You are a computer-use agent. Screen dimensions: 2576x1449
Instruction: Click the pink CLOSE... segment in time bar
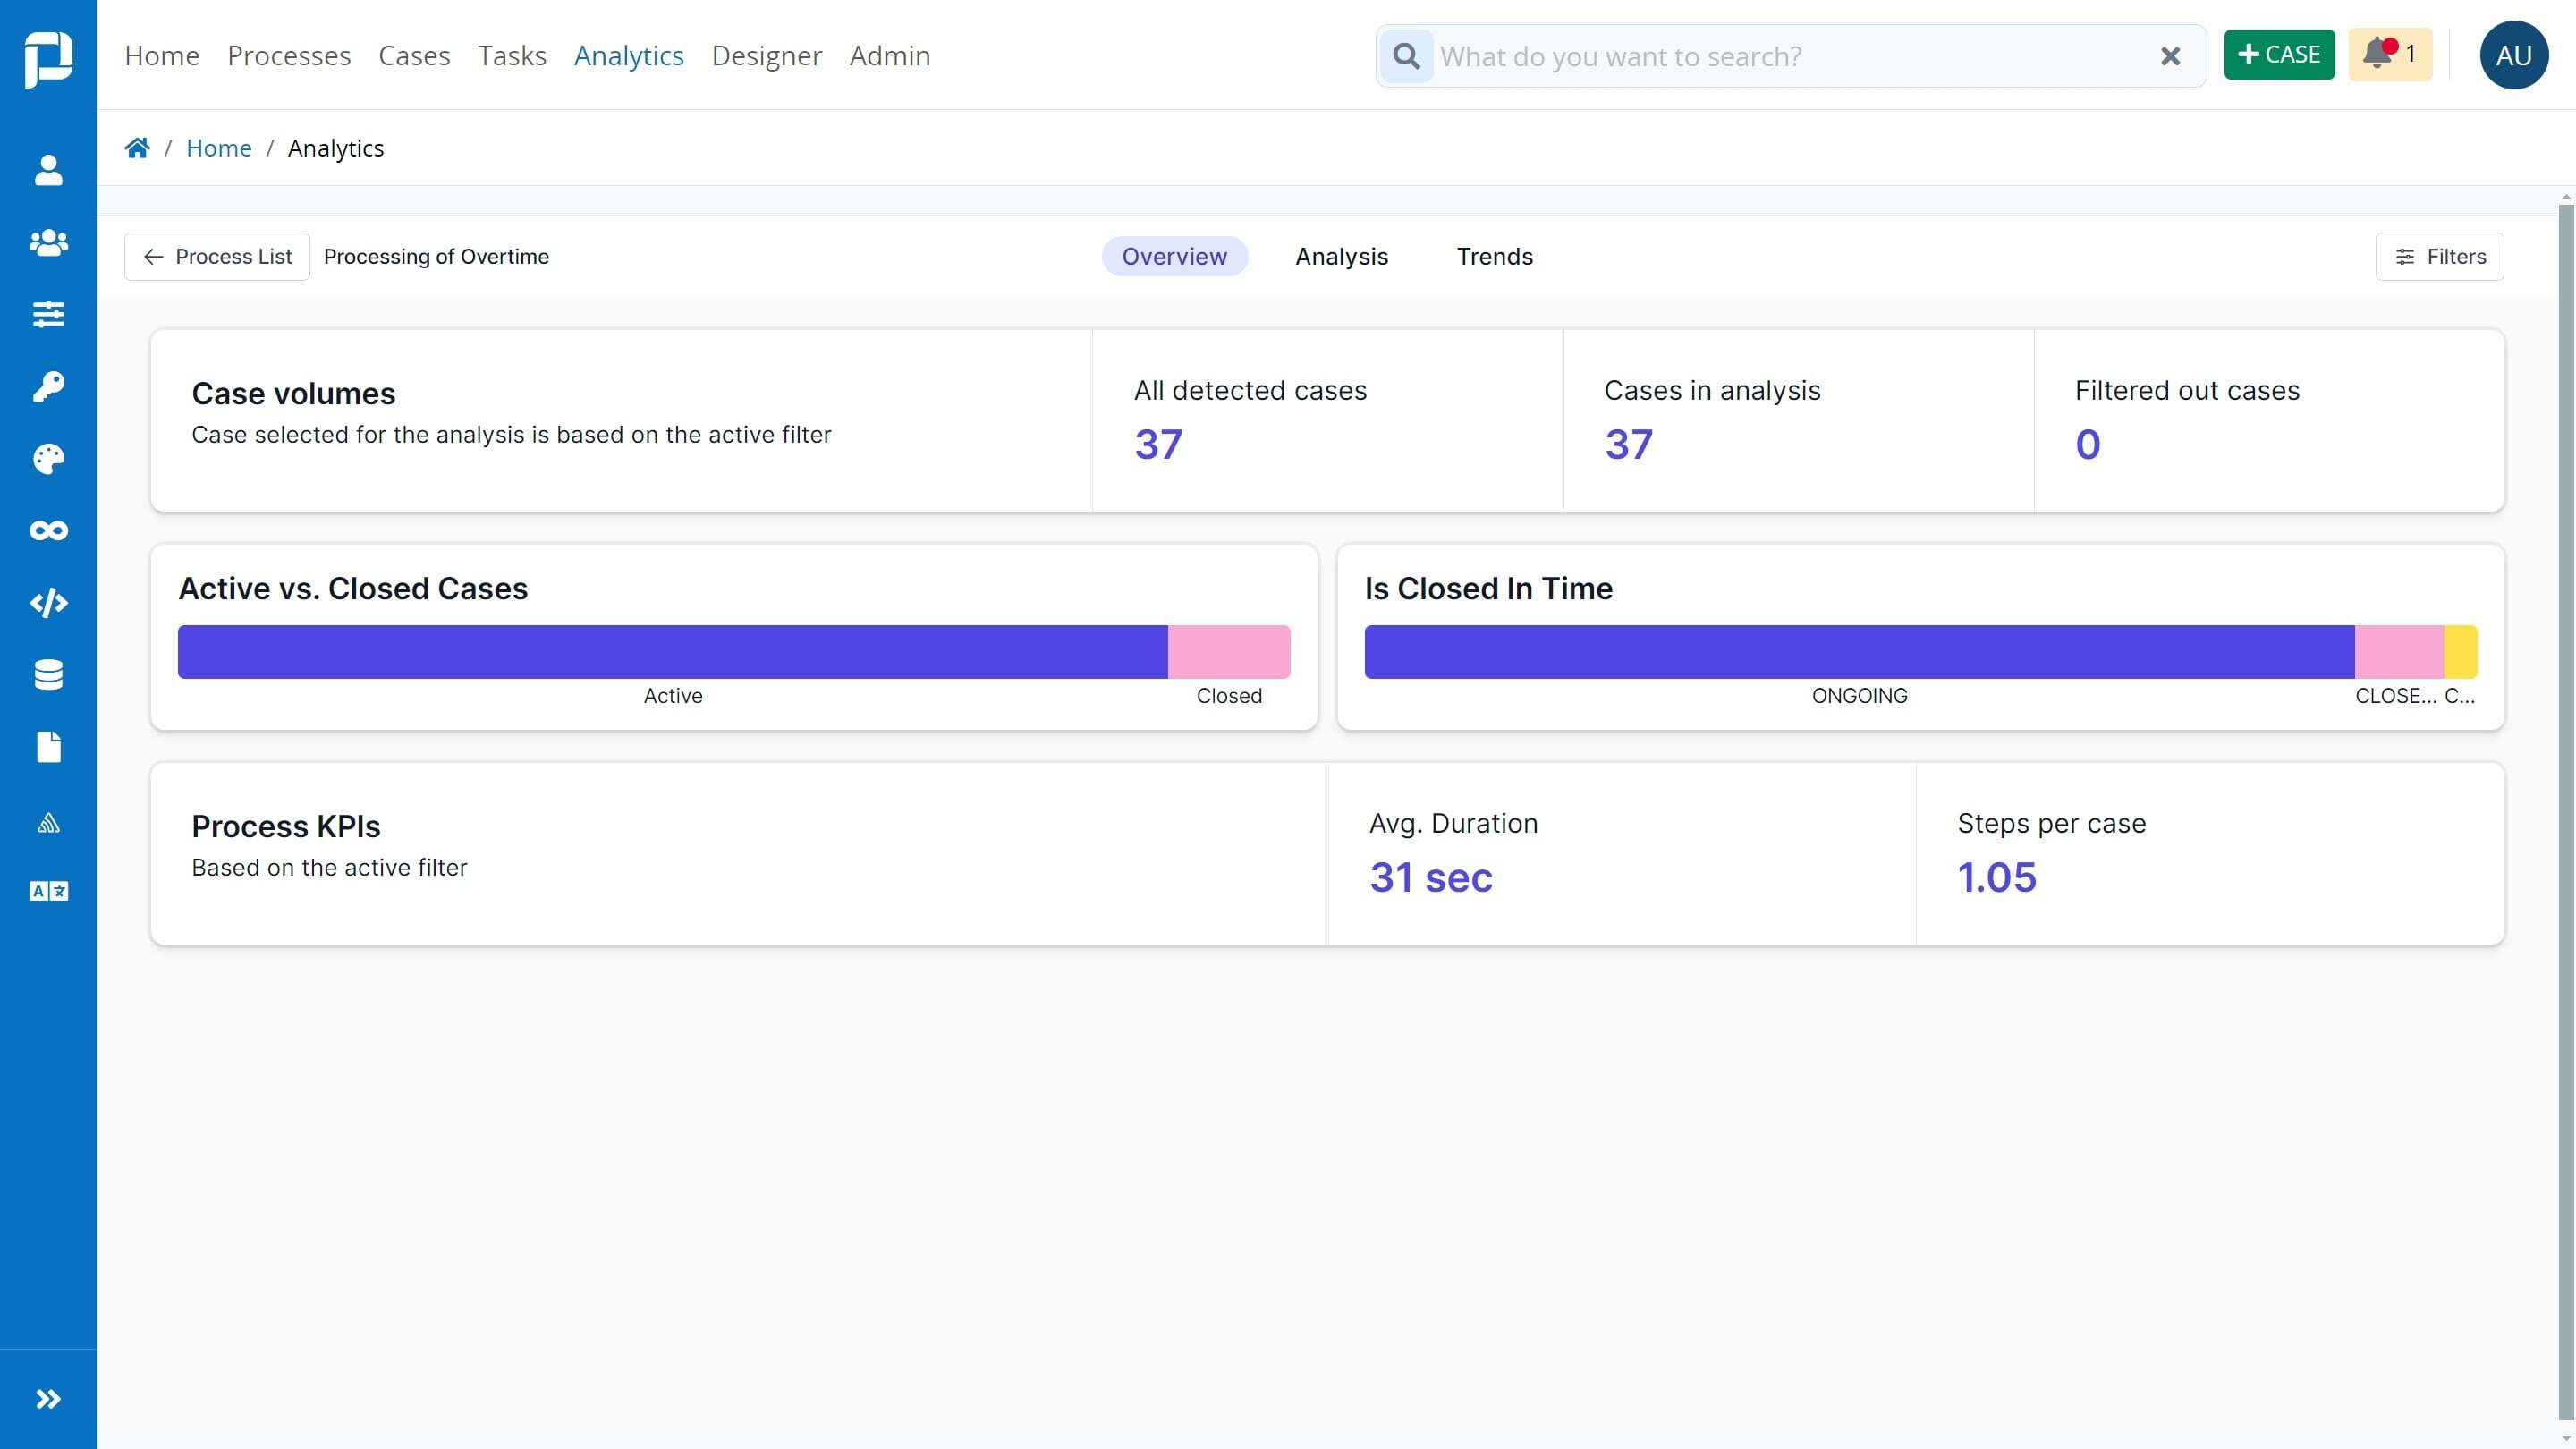point(2400,652)
